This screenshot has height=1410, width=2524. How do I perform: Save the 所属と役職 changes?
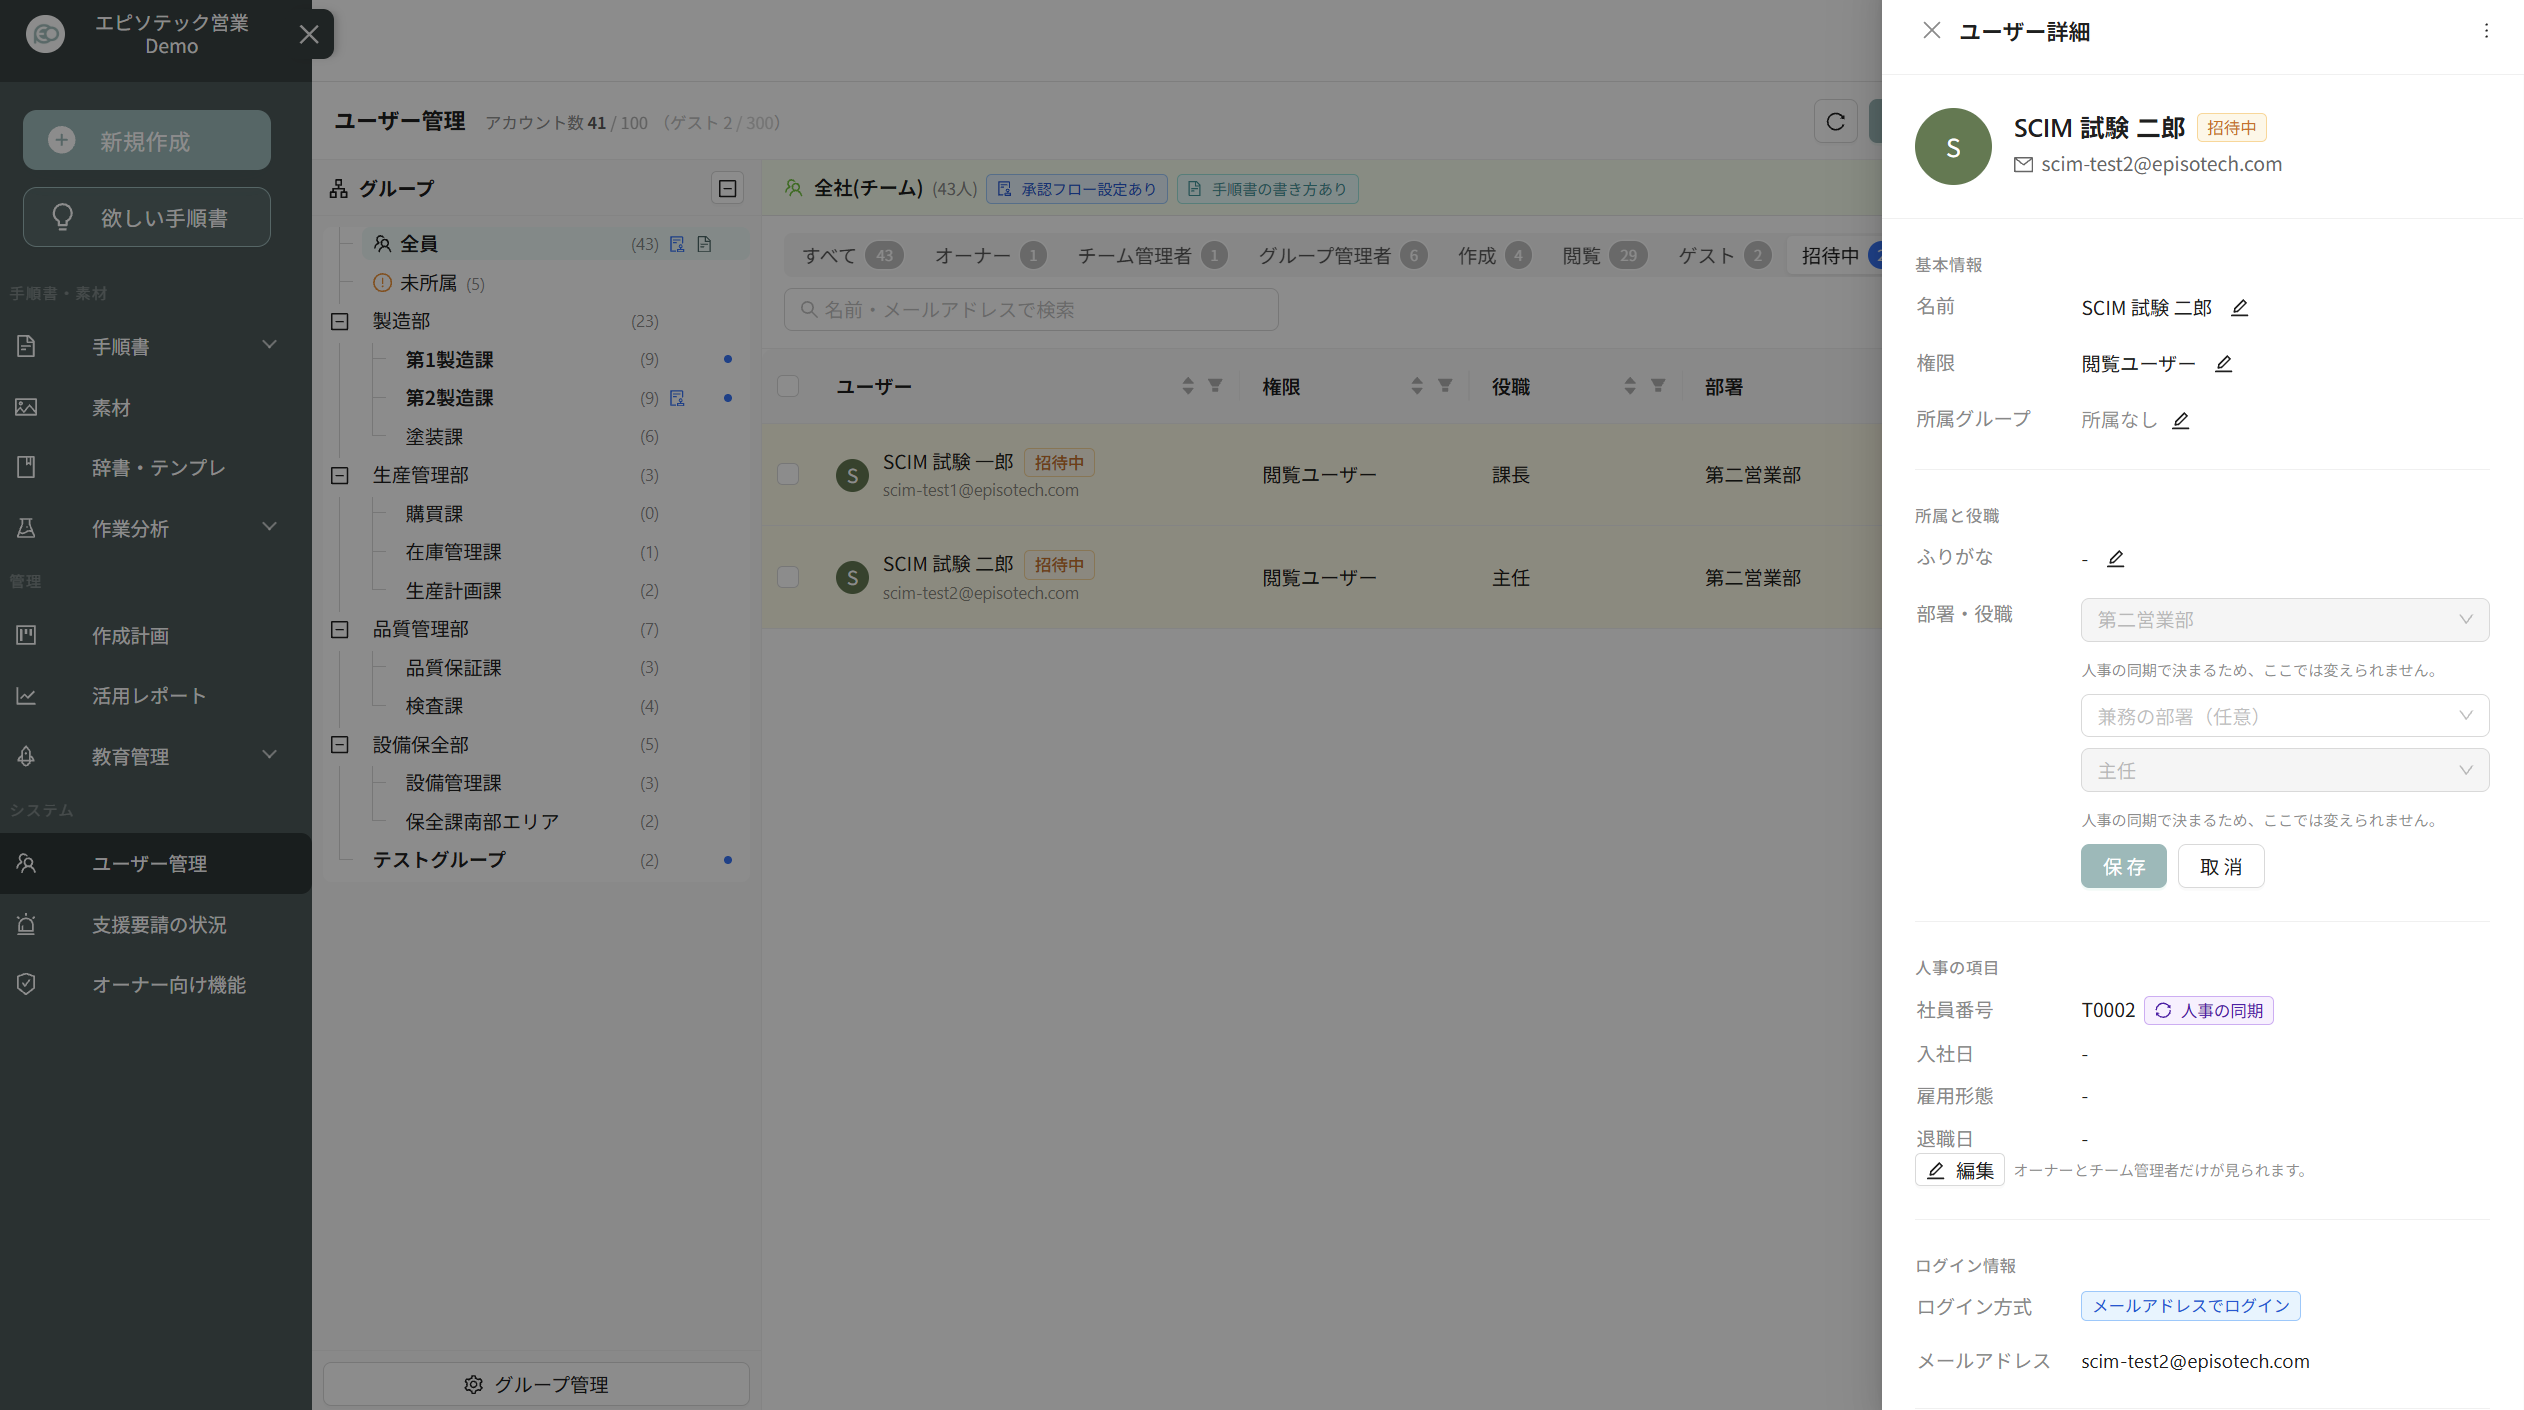click(x=2124, y=866)
